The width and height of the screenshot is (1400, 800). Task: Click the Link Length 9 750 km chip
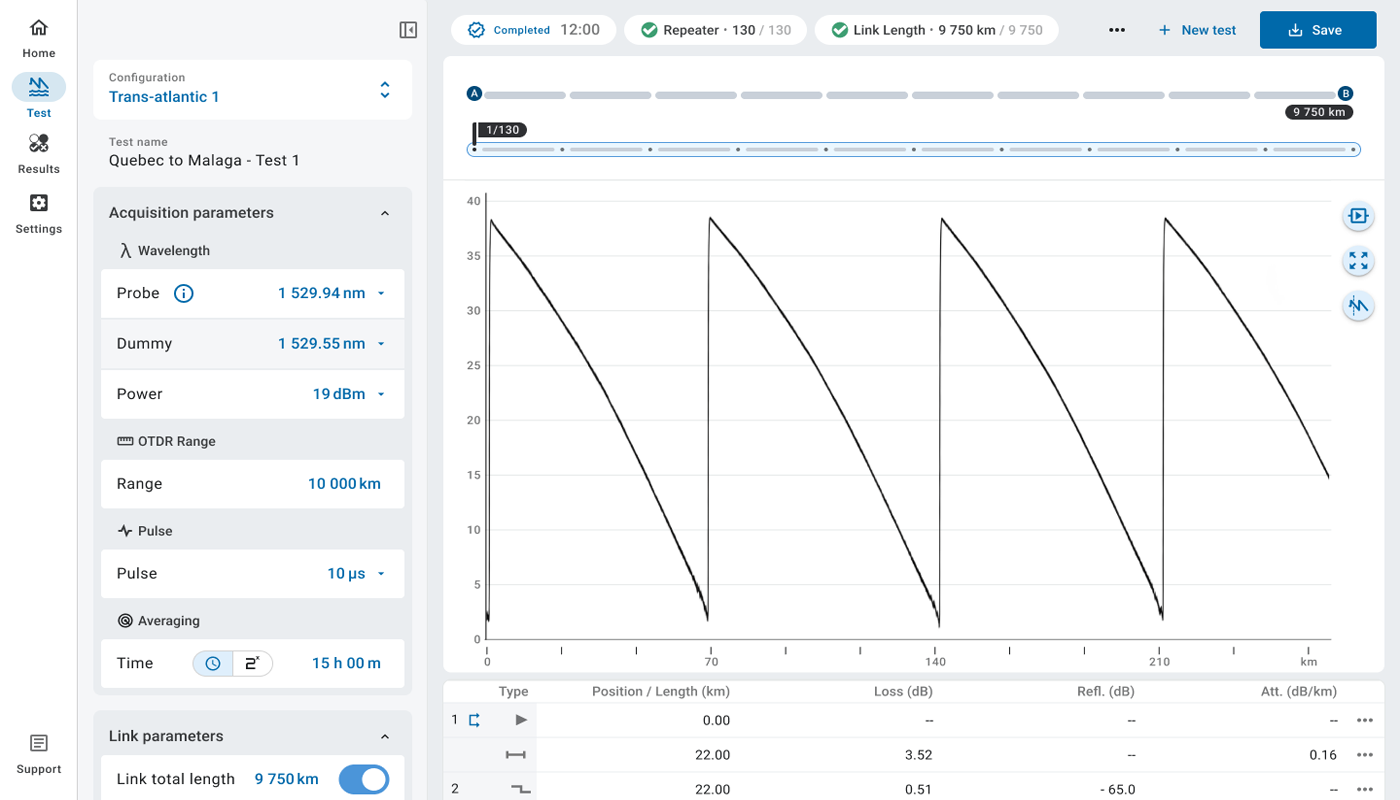click(x=937, y=30)
